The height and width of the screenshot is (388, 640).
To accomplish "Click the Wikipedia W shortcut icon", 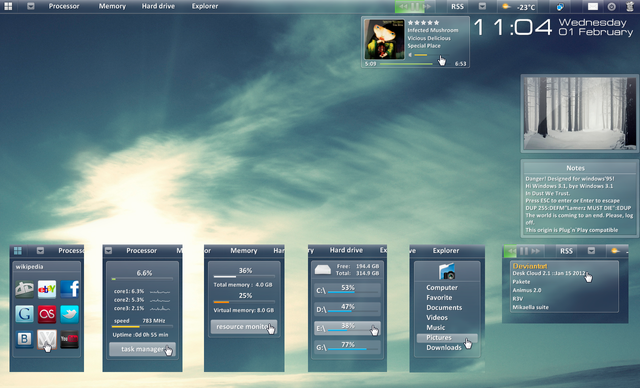I will click(x=47, y=339).
